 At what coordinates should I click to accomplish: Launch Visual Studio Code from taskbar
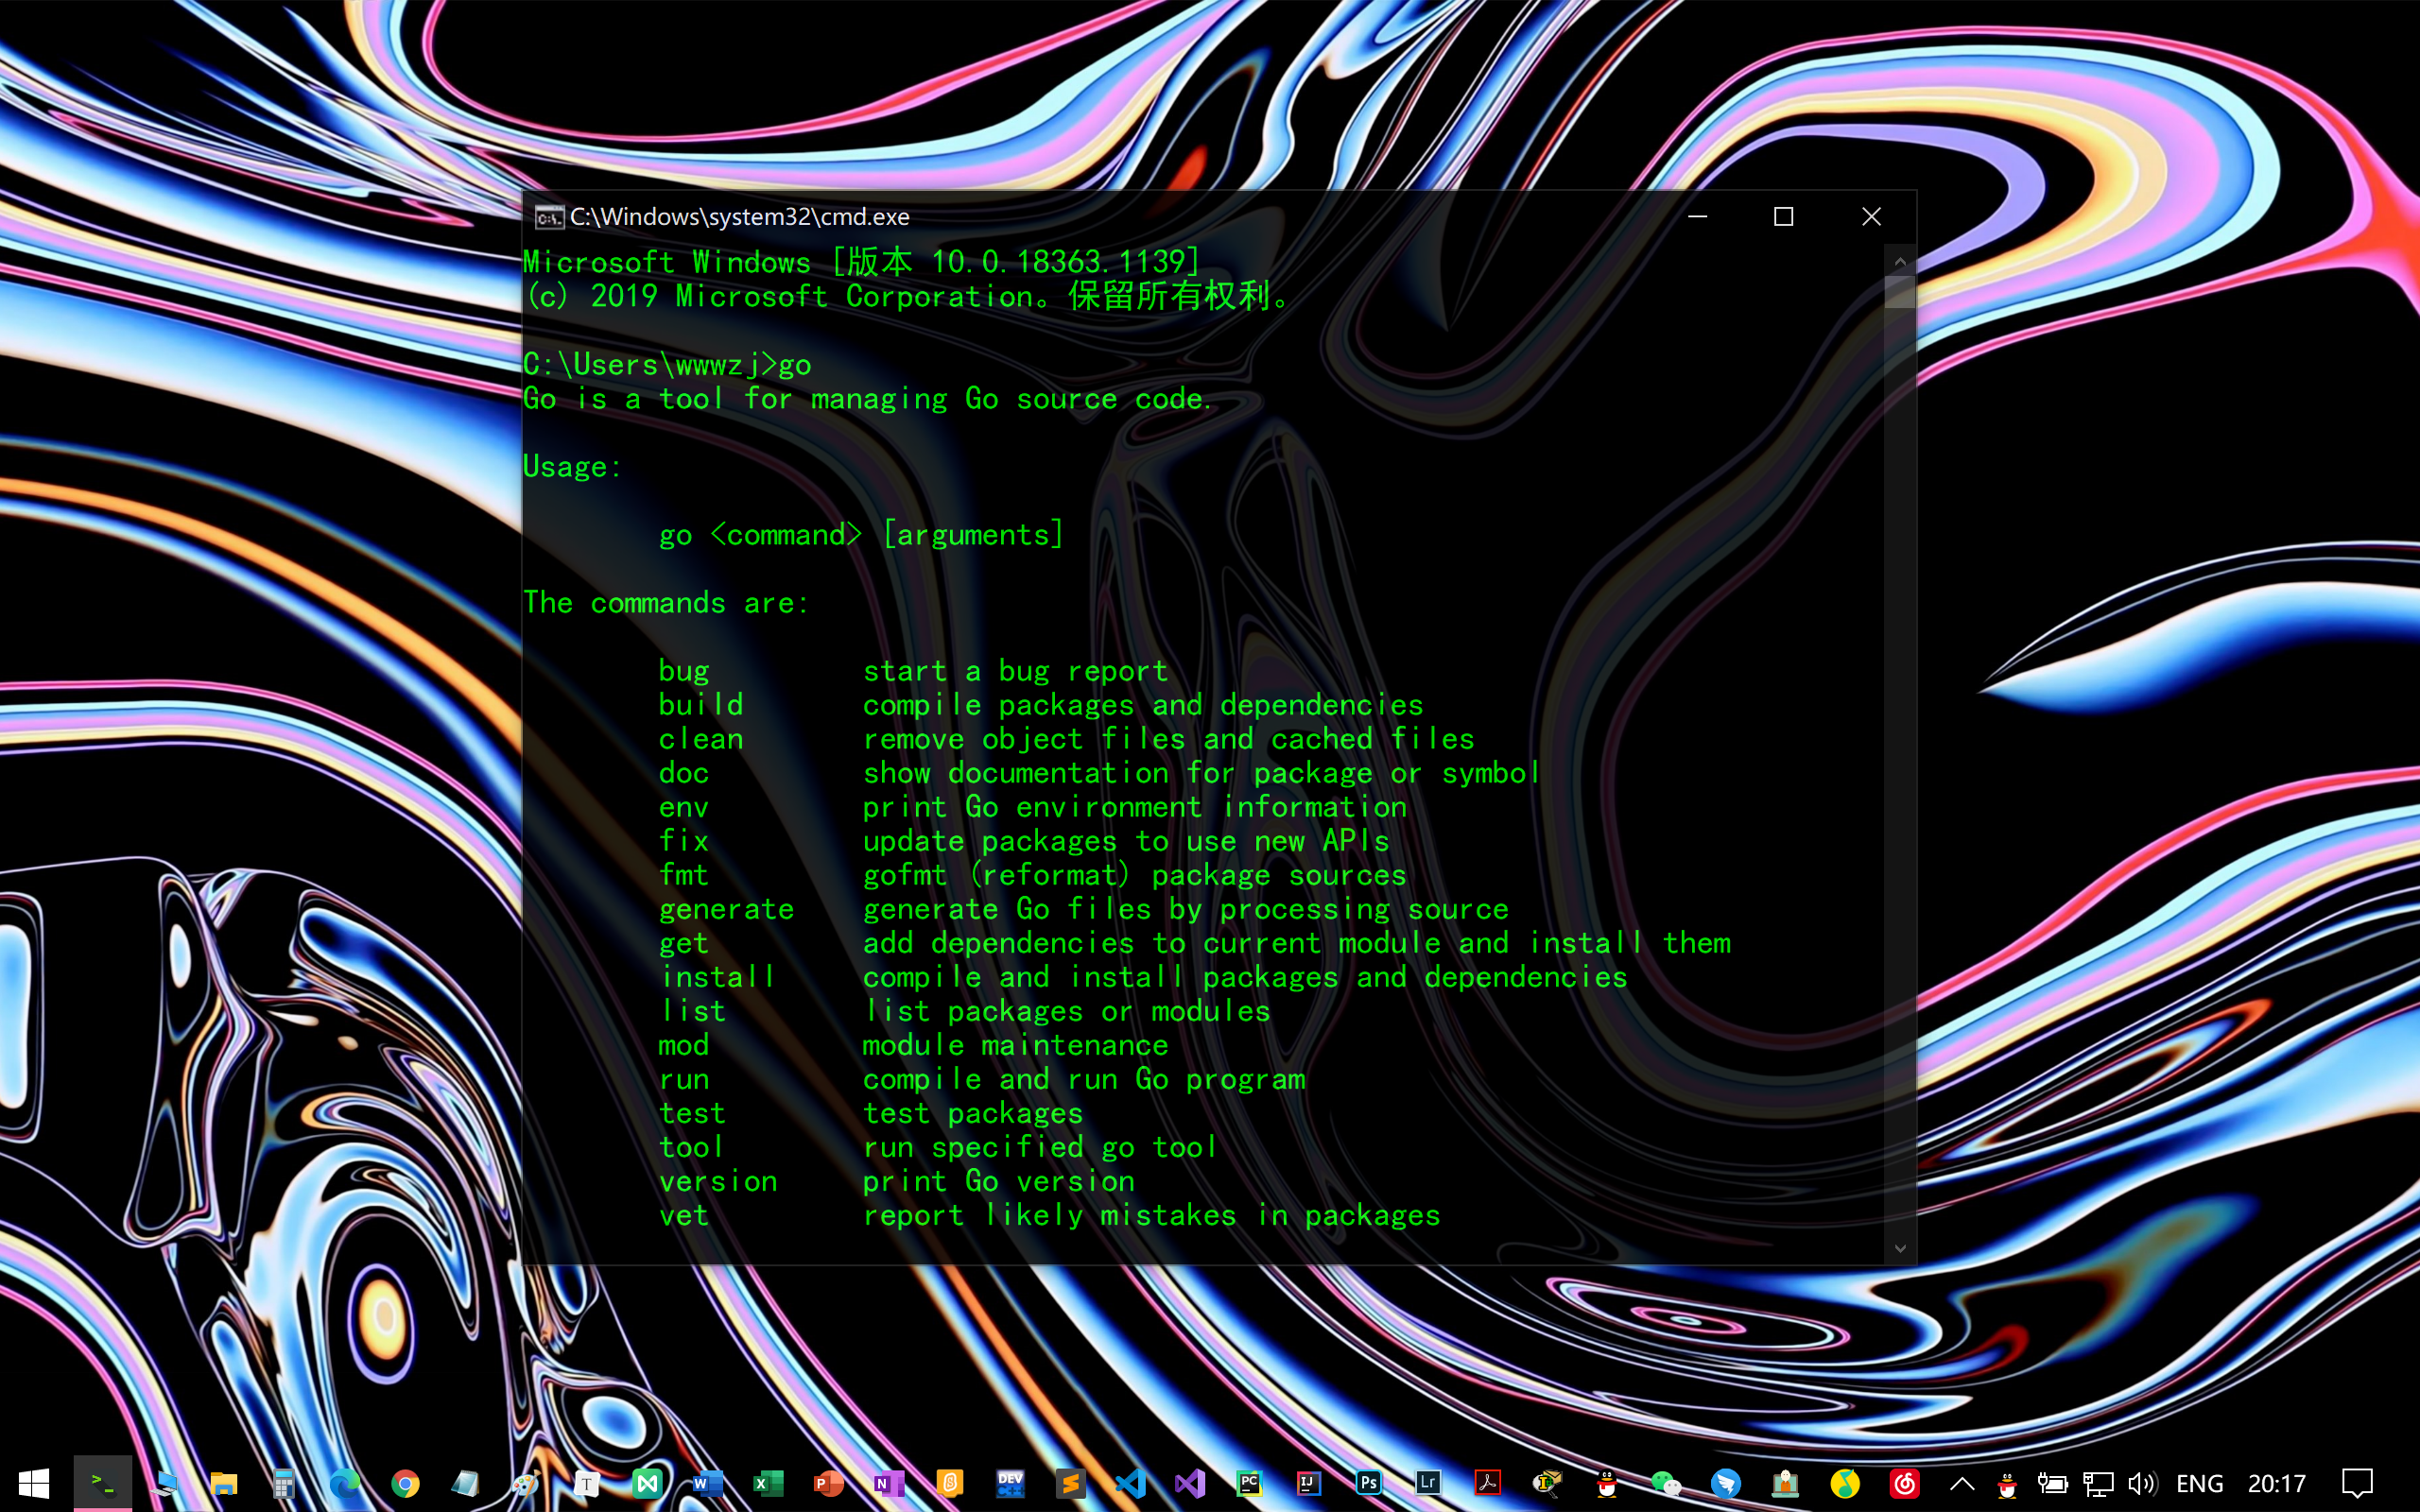[1130, 1483]
